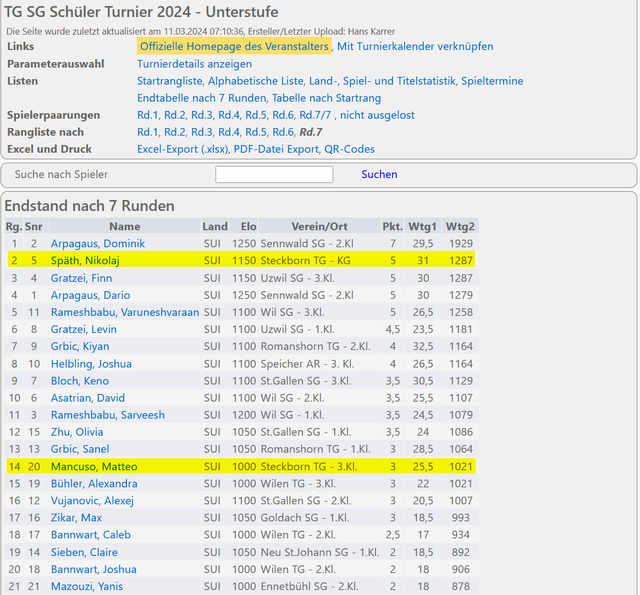
Task: Open player Gratzei, Finn
Action: (x=81, y=278)
